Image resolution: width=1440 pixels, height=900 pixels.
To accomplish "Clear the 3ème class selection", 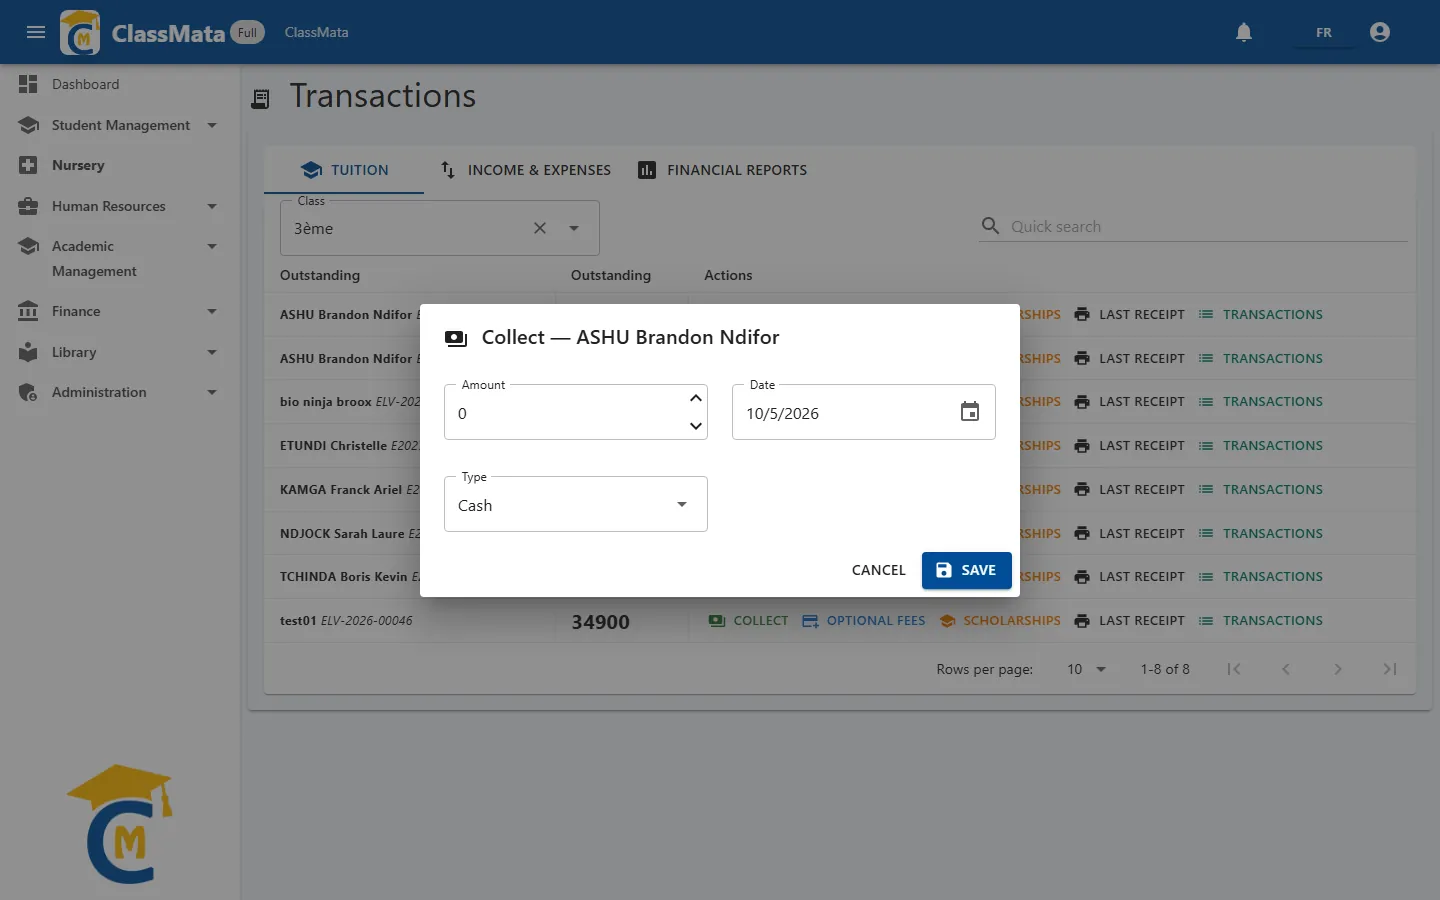I will coord(540,228).
